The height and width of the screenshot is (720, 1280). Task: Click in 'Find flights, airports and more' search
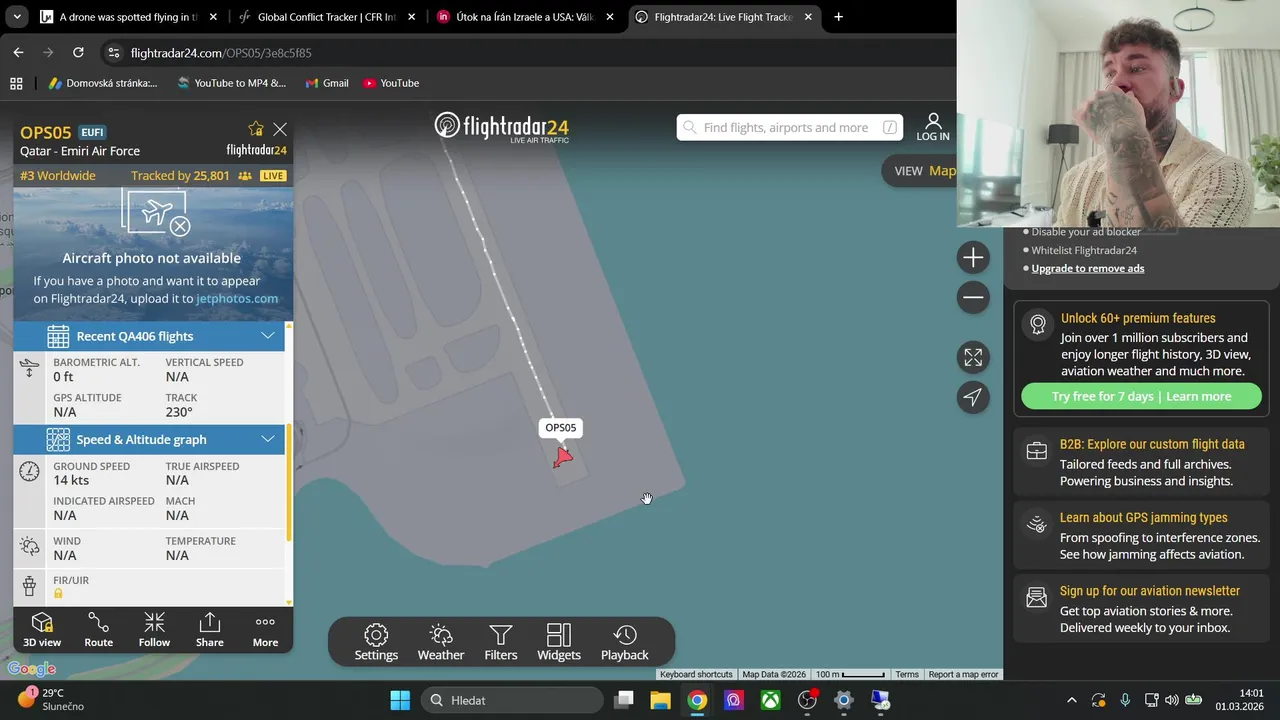coord(789,127)
